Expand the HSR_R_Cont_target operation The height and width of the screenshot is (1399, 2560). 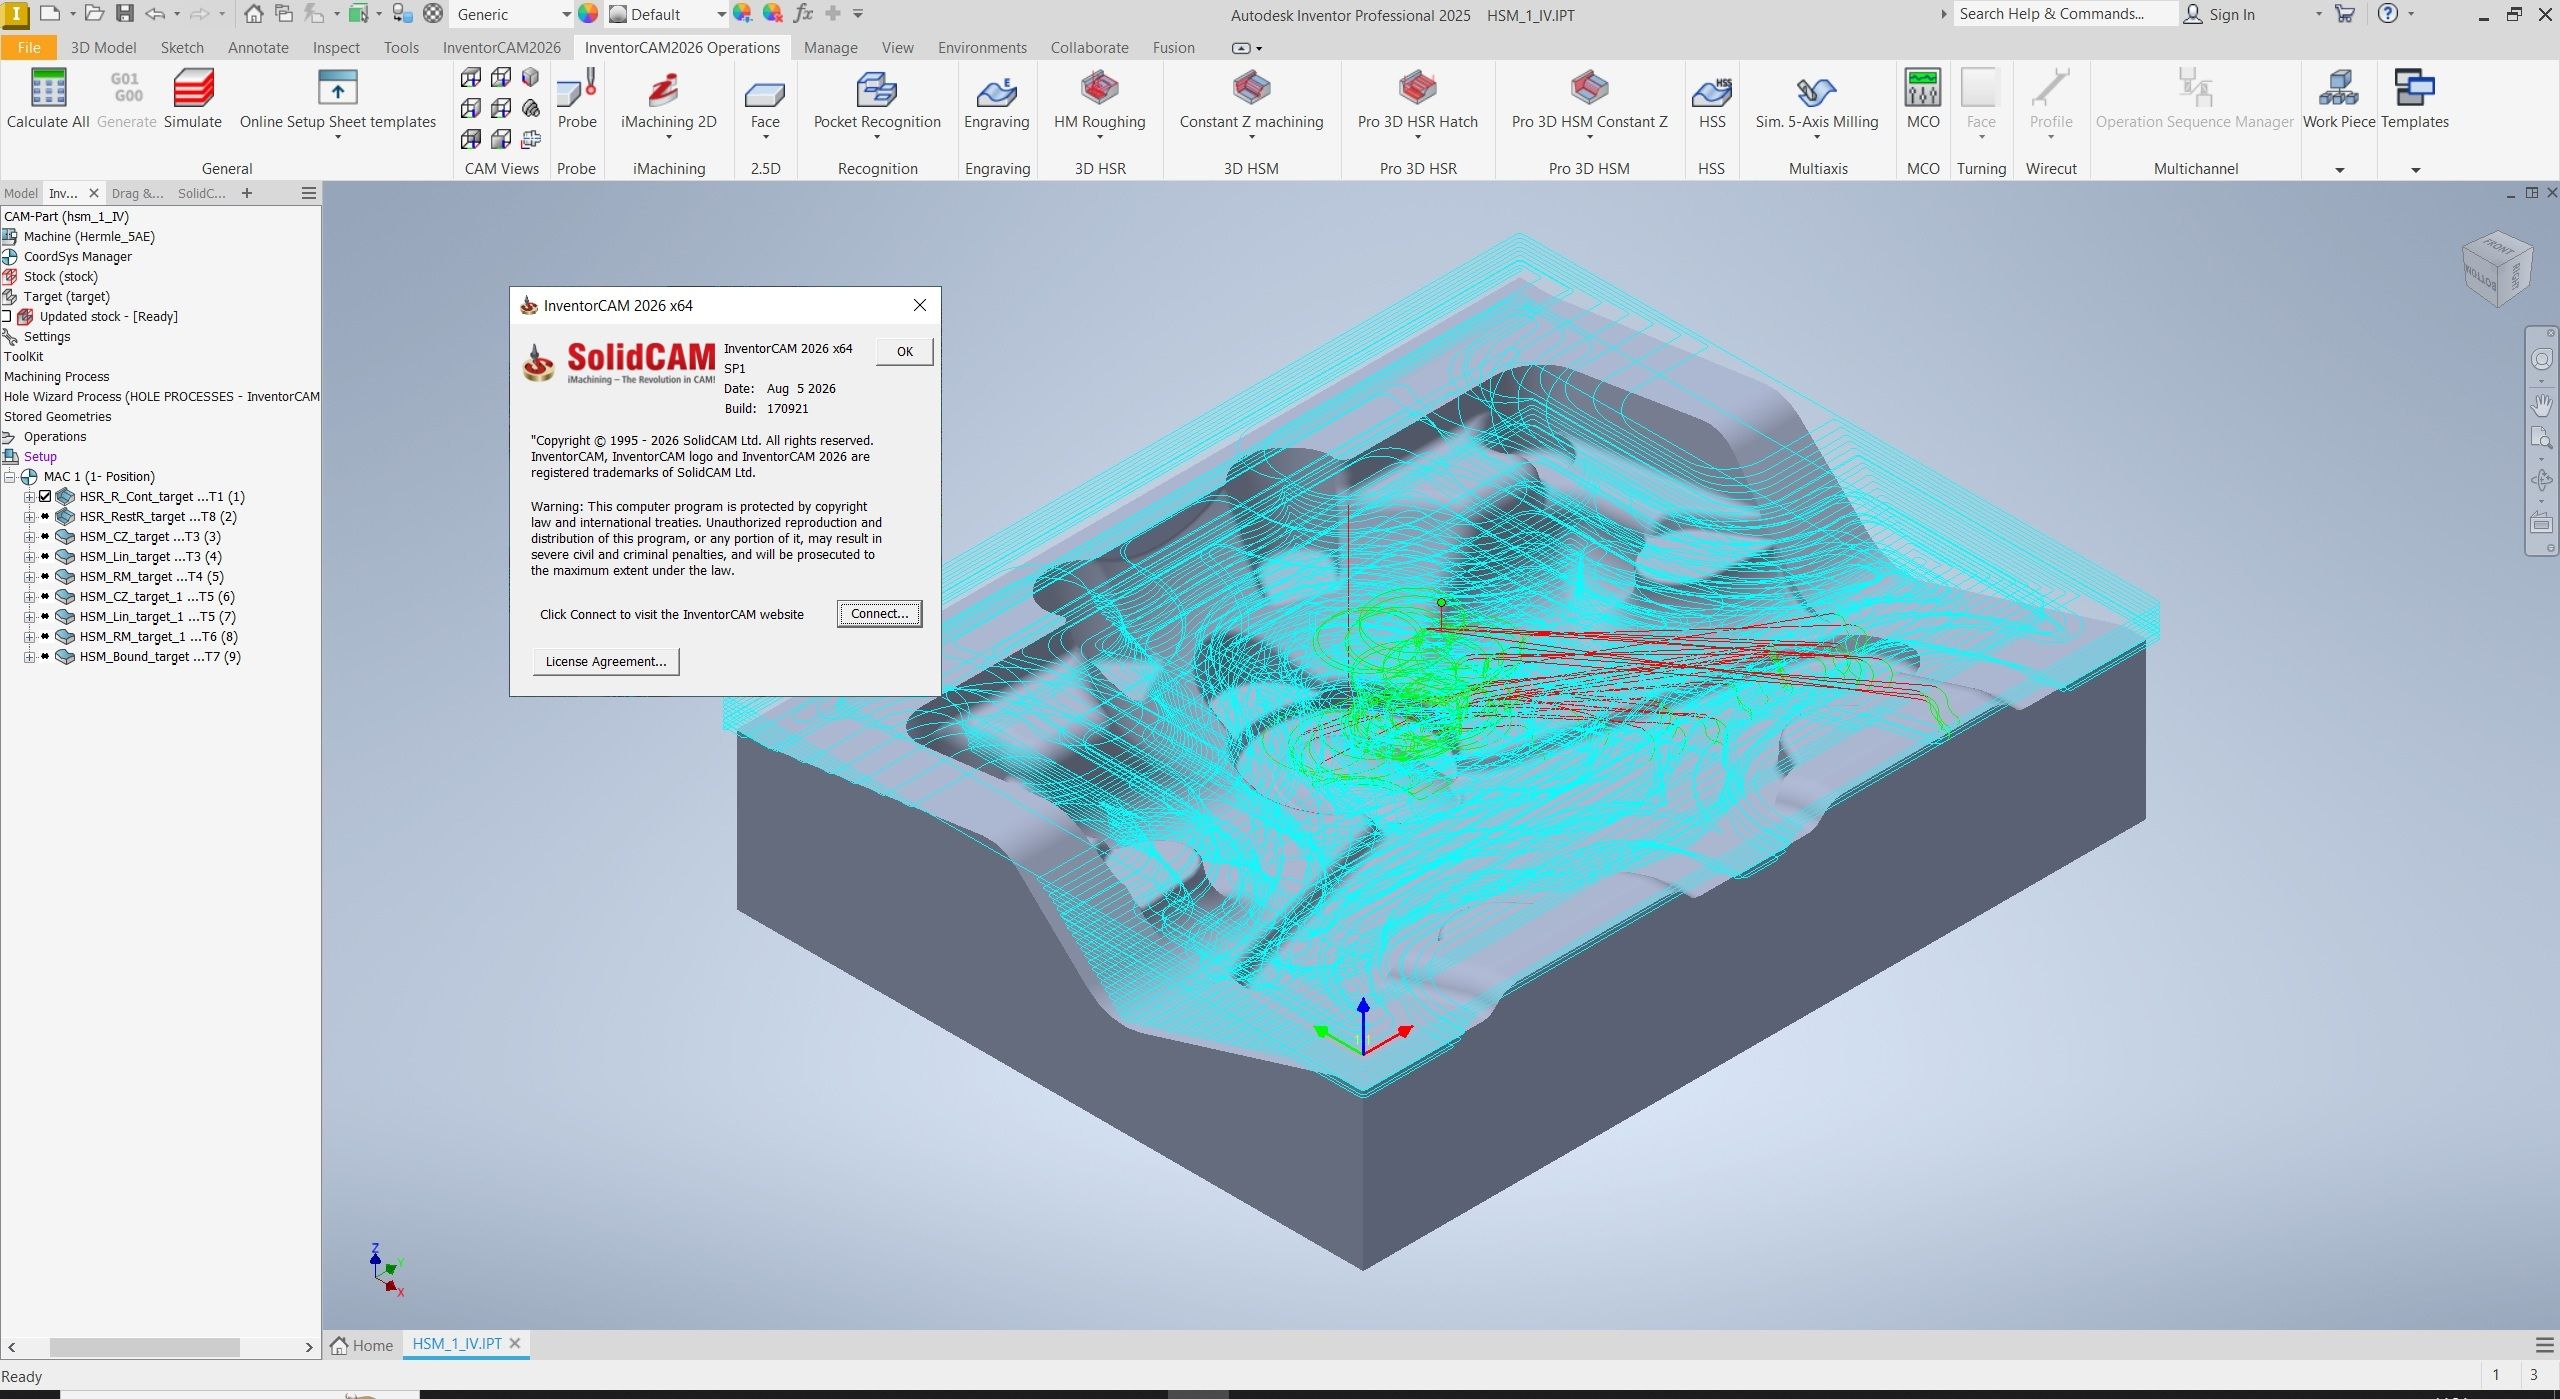coord(29,496)
